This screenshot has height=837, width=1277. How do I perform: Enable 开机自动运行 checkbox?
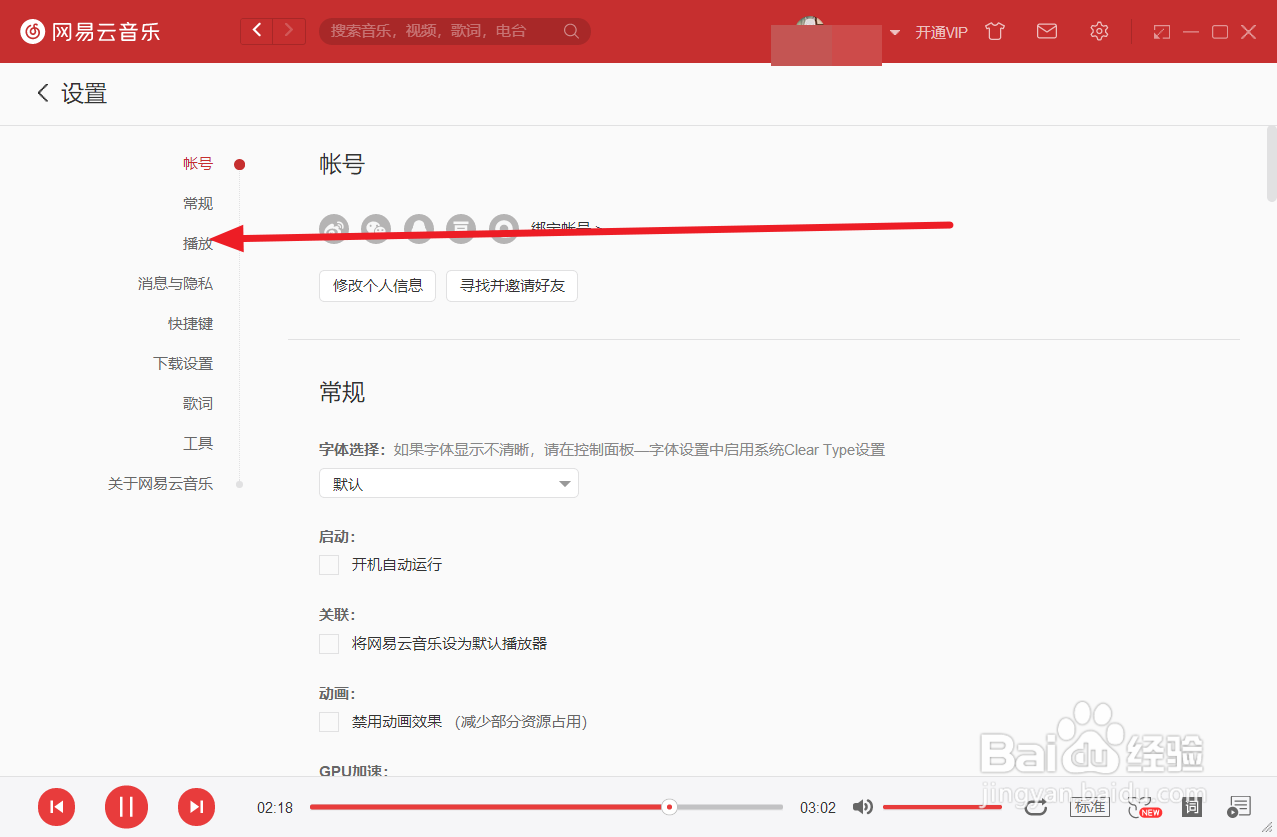coord(329,565)
